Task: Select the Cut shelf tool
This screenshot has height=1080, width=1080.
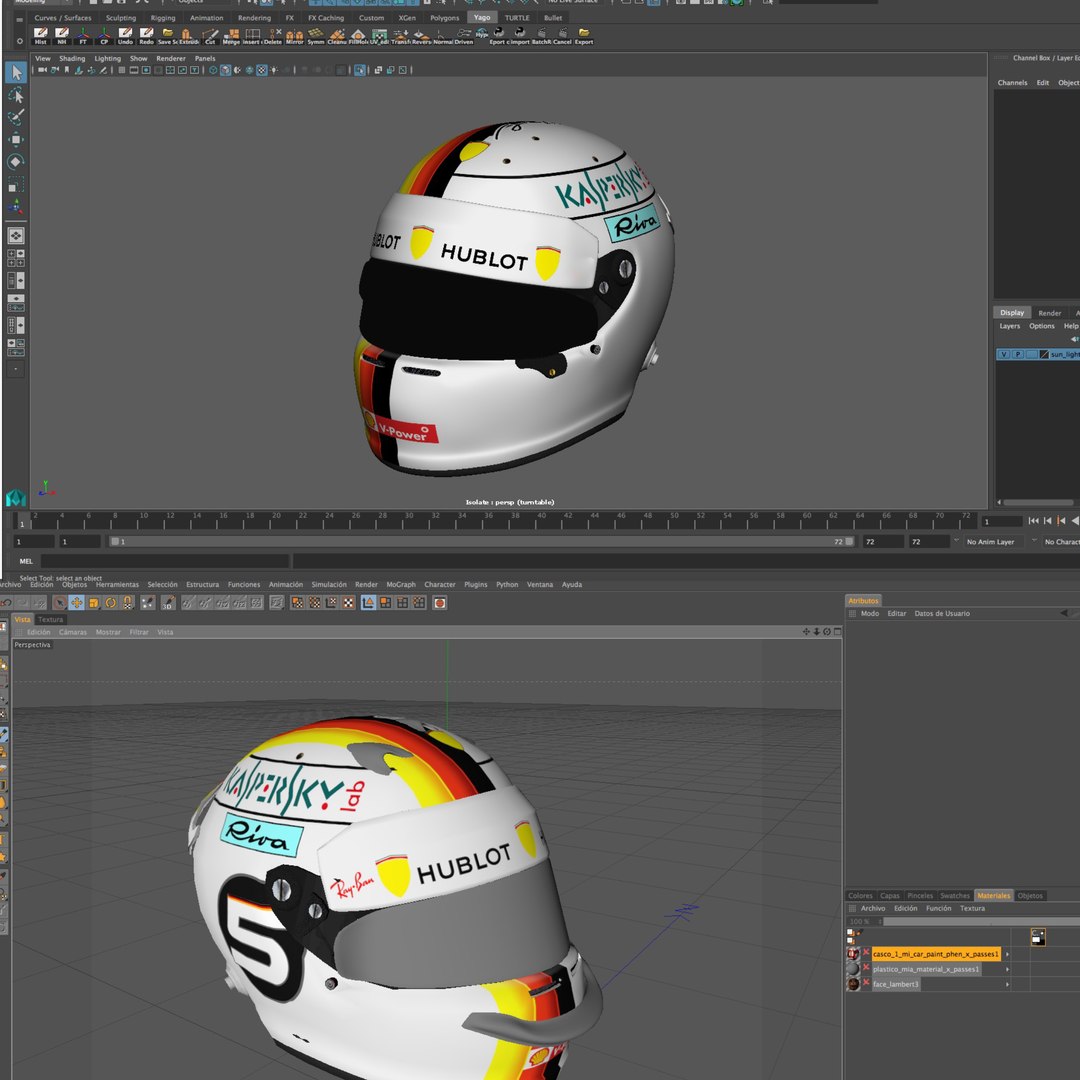Action: coord(210,36)
